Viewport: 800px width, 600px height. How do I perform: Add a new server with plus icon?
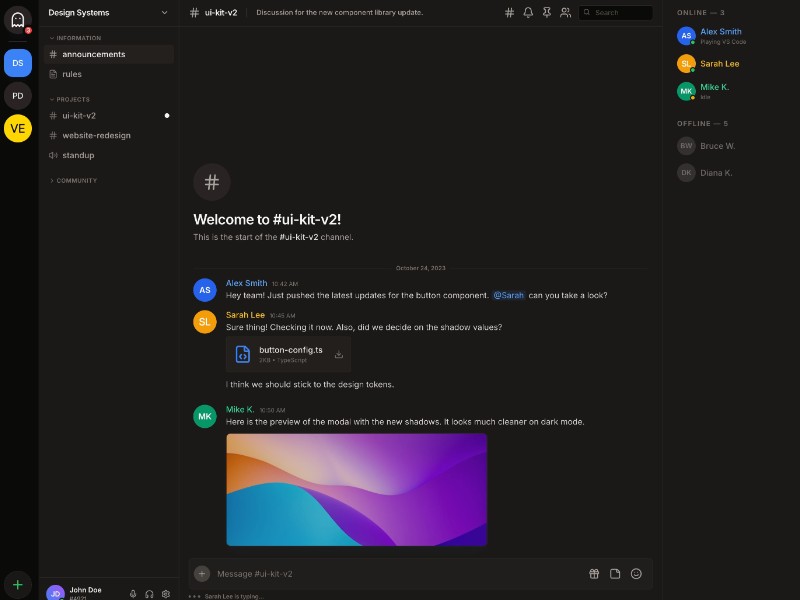pyautogui.click(x=18, y=585)
